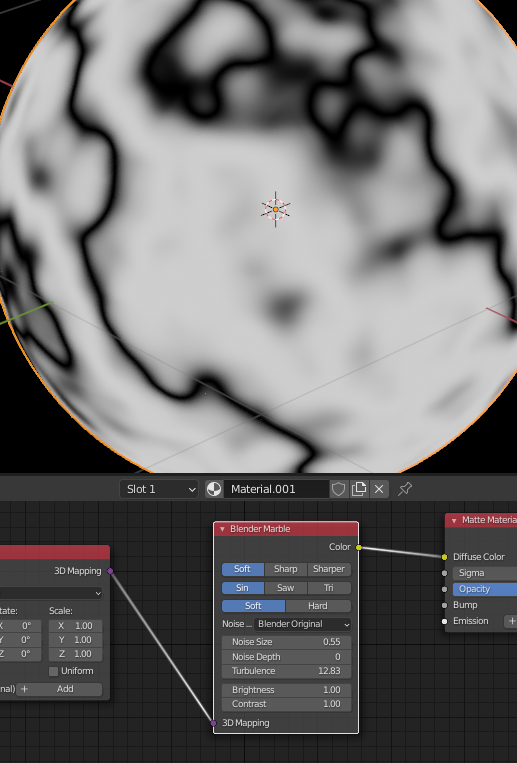The width and height of the screenshot is (517, 763).
Task: Click Scale Z field 1.00
Action: coord(76,654)
